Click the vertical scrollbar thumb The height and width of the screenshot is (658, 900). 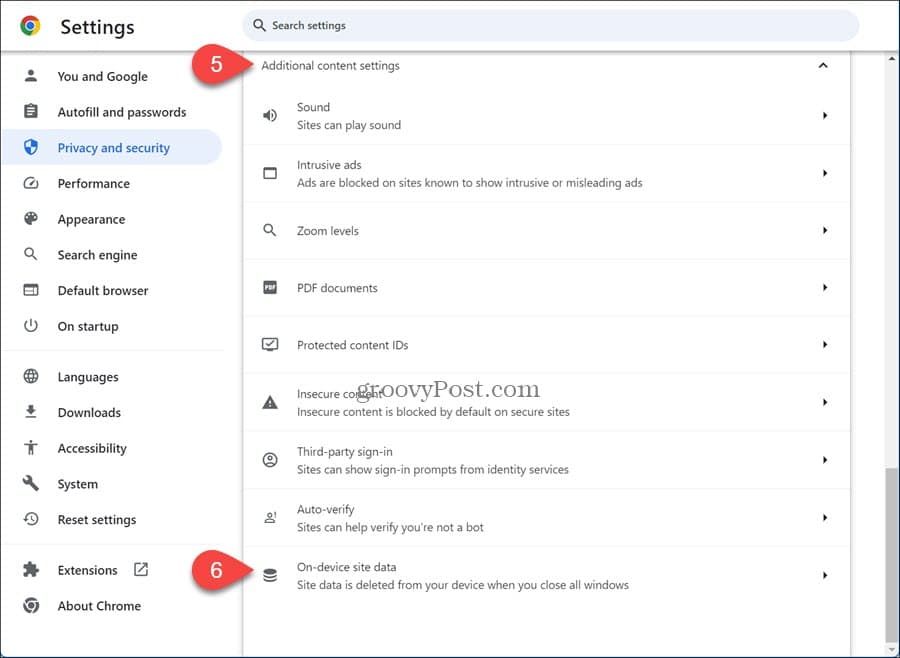pos(891,554)
